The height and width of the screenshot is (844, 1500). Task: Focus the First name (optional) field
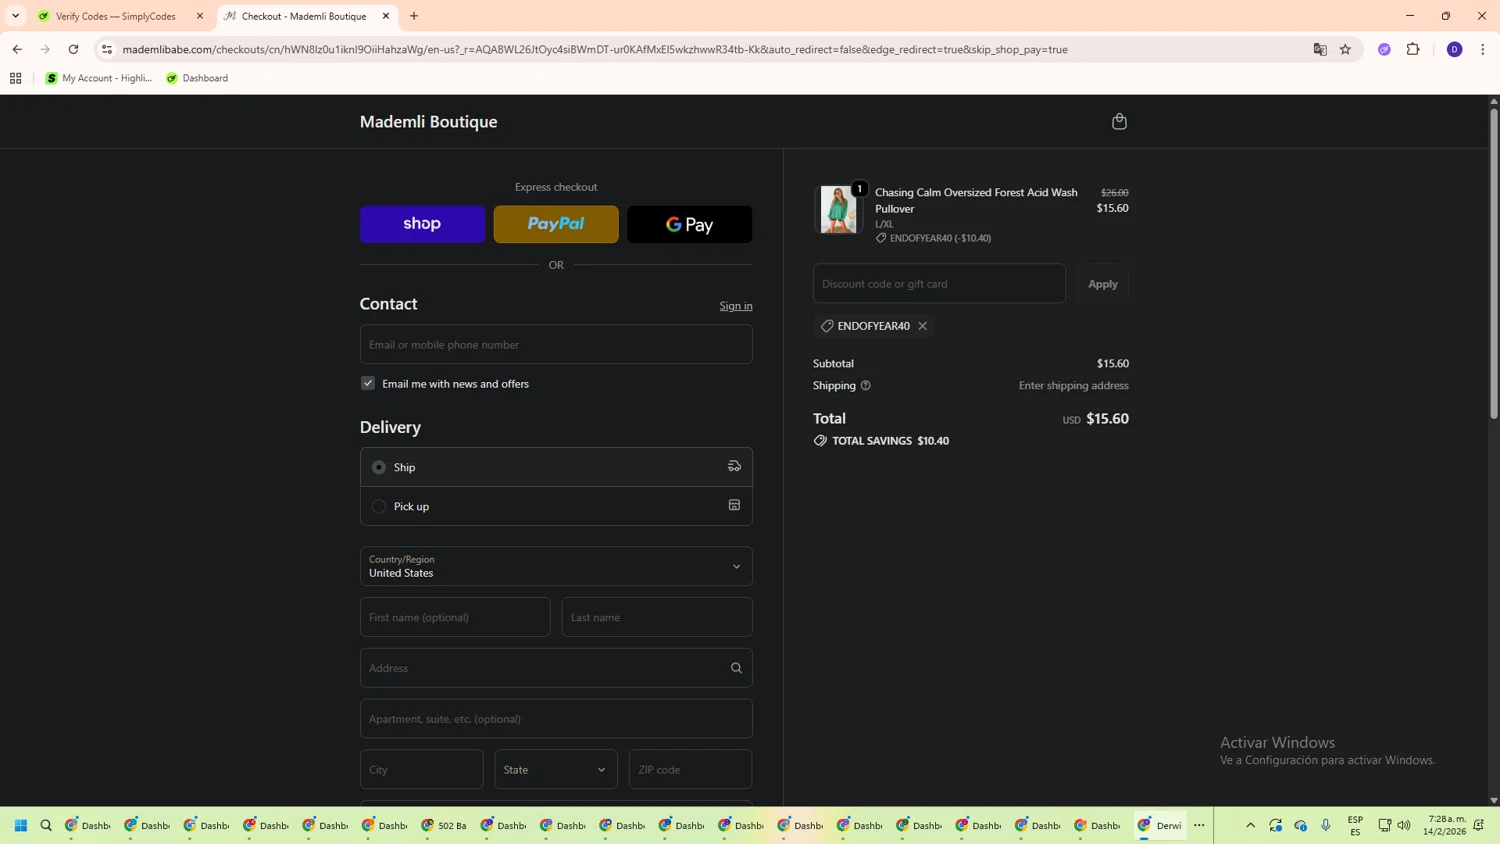point(455,617)
